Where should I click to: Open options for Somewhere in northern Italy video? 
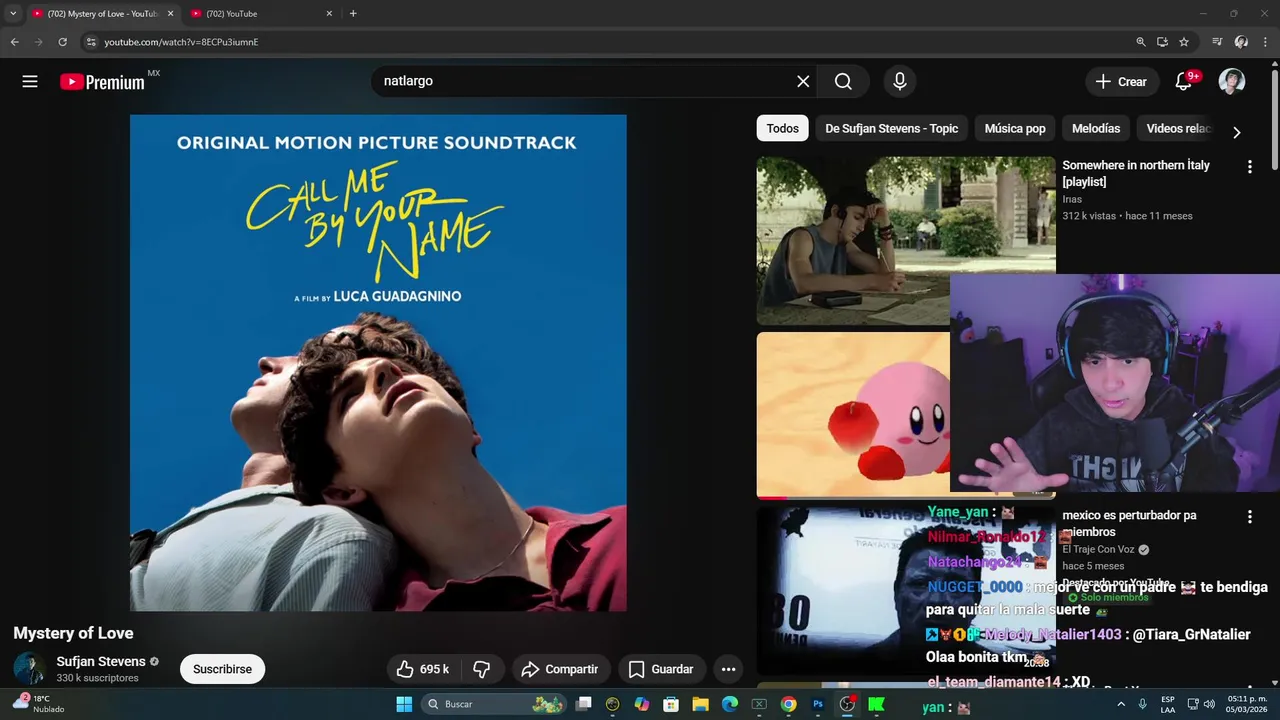click(1249, 167)
